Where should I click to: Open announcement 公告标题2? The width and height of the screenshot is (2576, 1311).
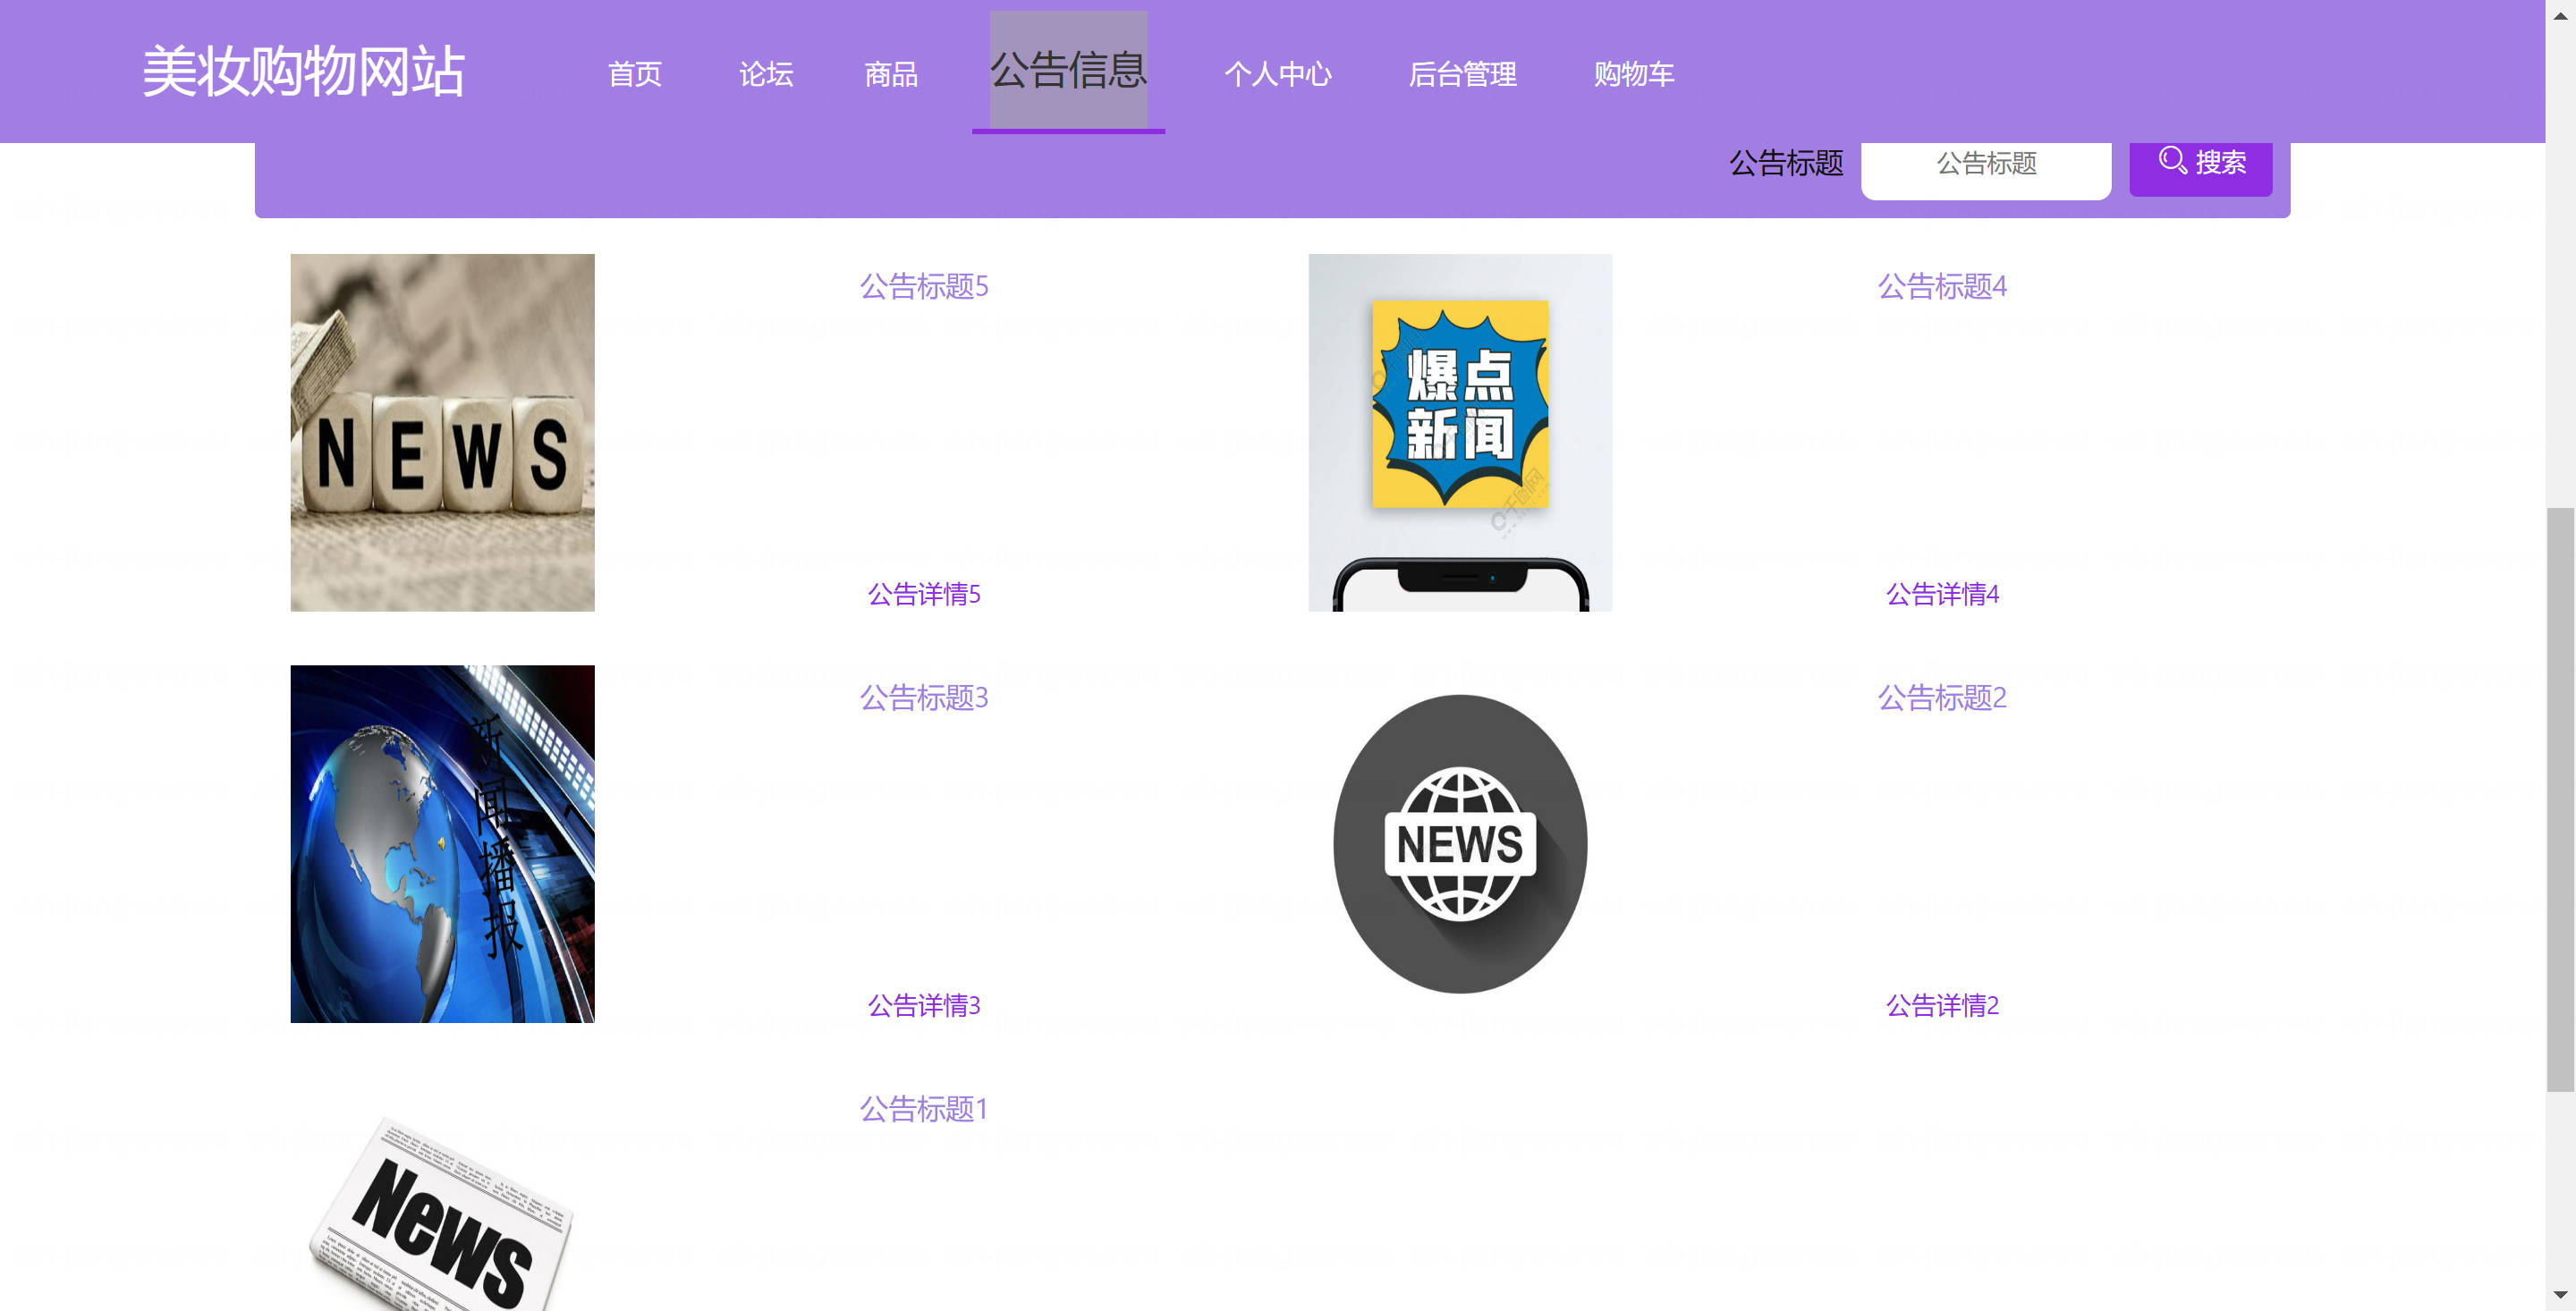[x=1942, y=697]
